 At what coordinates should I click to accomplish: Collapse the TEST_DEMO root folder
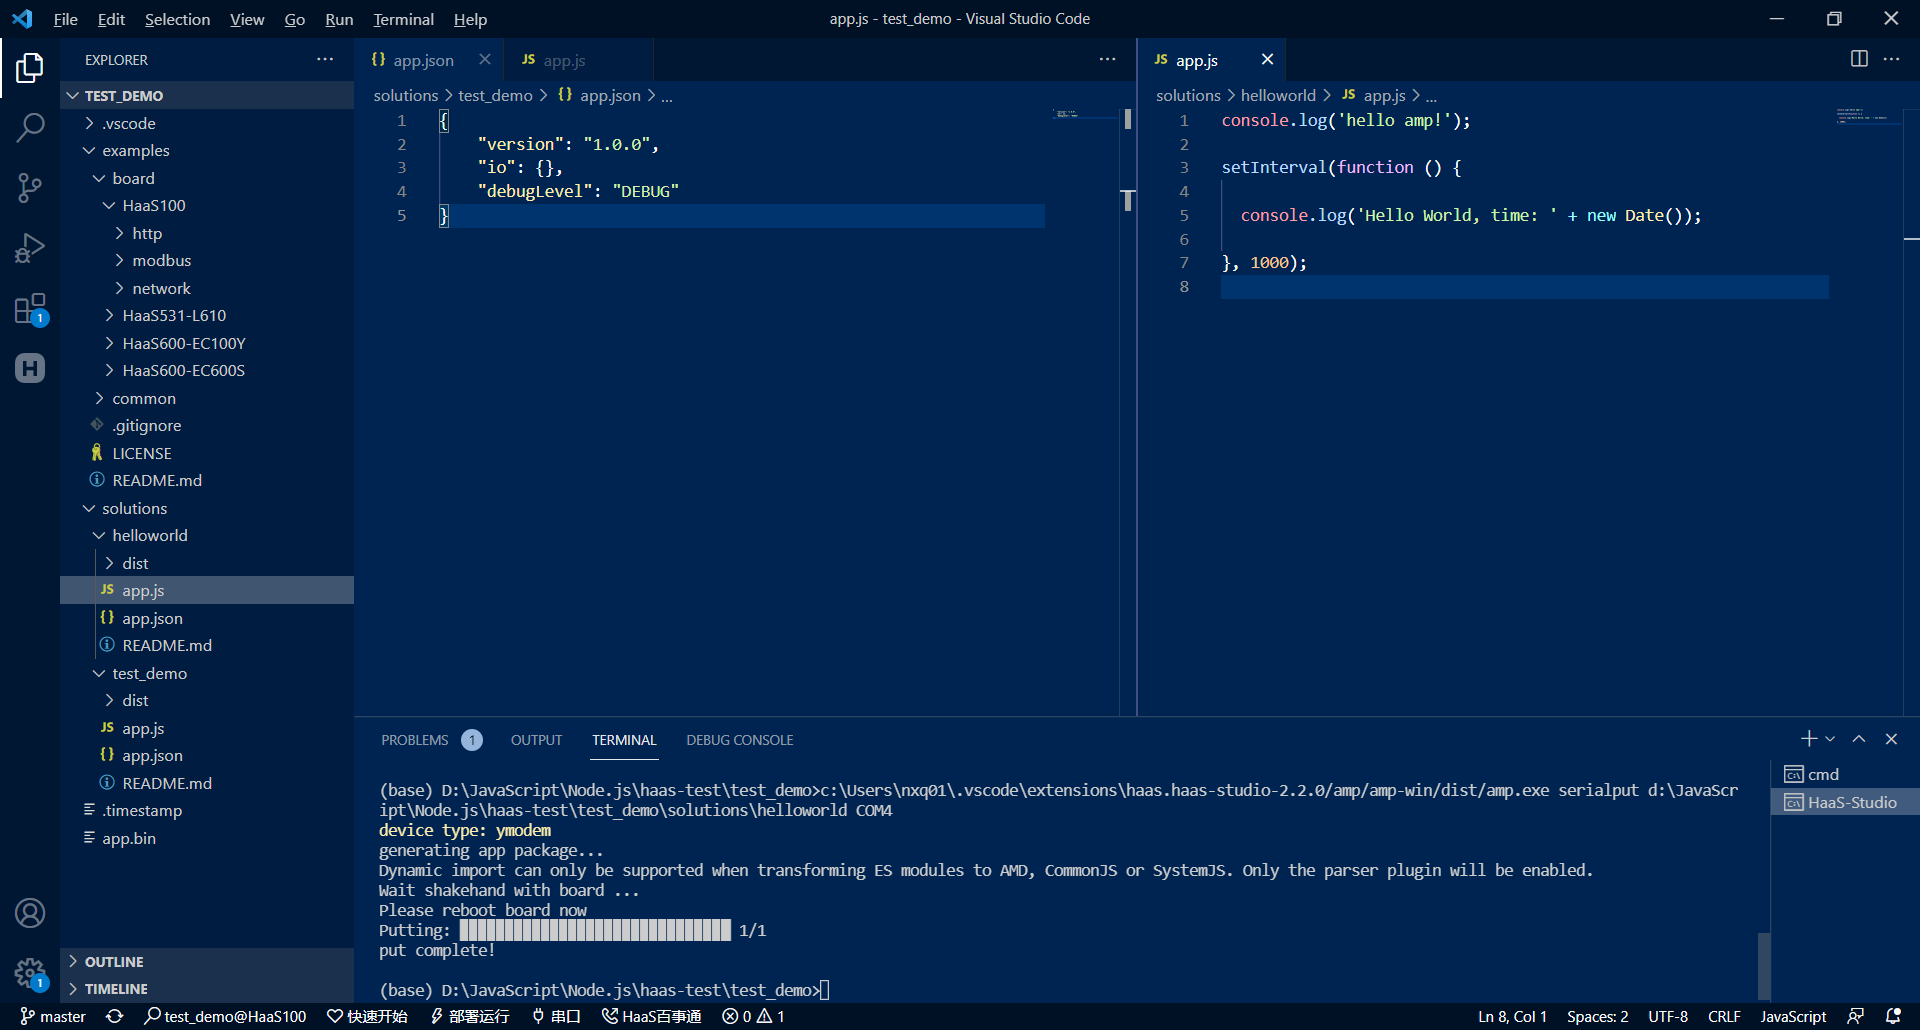coord(207,95)
